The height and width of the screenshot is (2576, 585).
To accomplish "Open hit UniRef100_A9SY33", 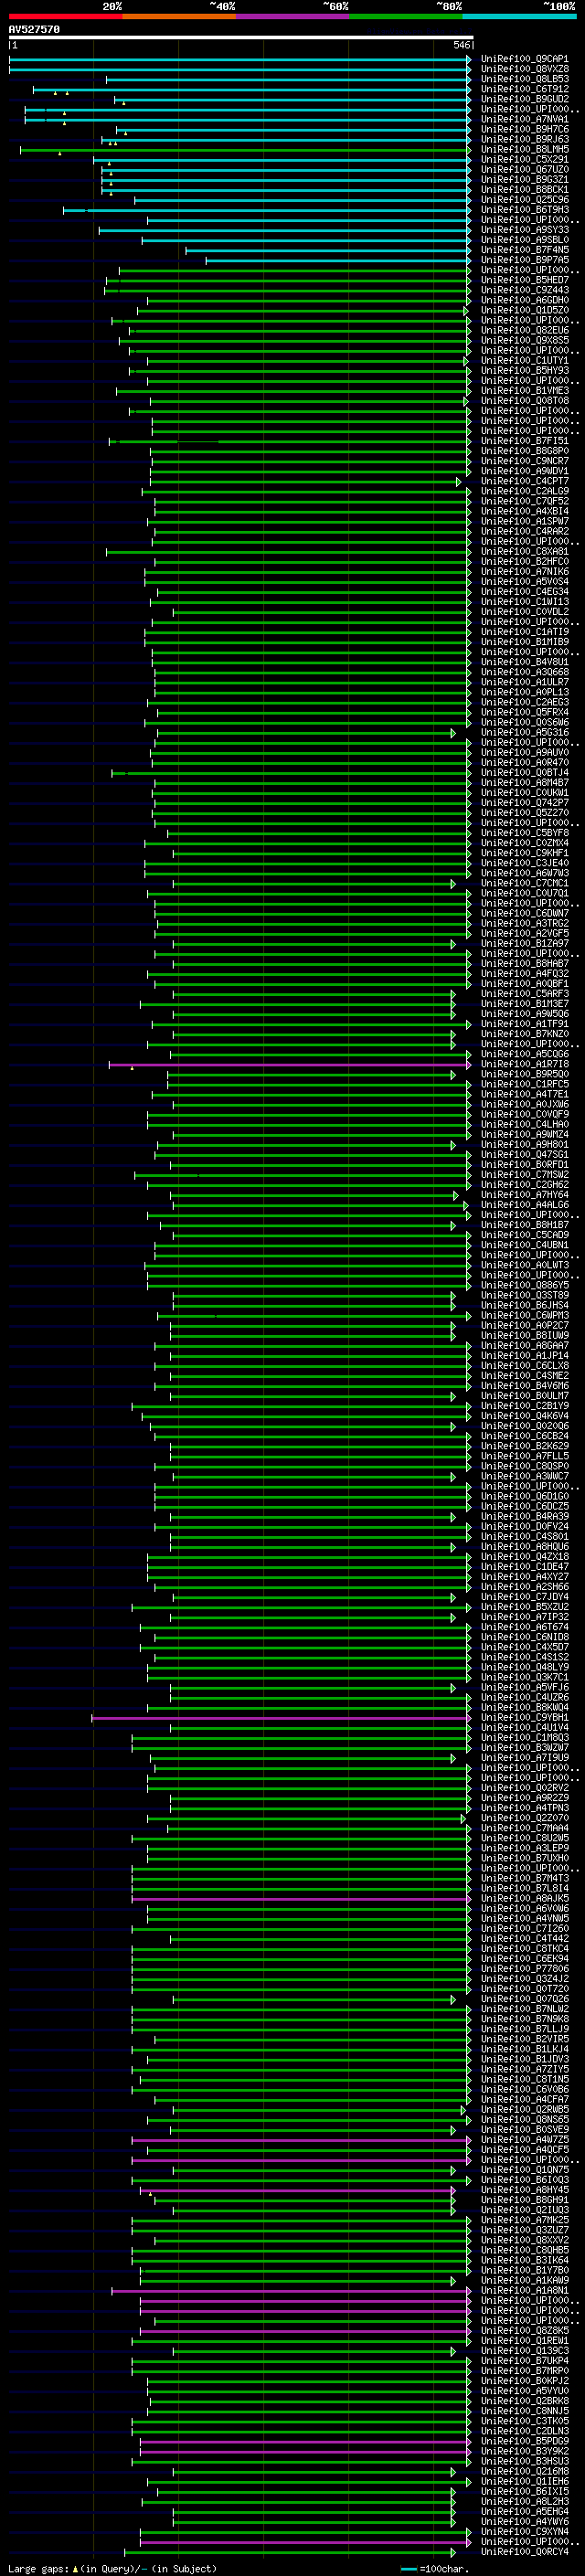I will tap(524, 230).
